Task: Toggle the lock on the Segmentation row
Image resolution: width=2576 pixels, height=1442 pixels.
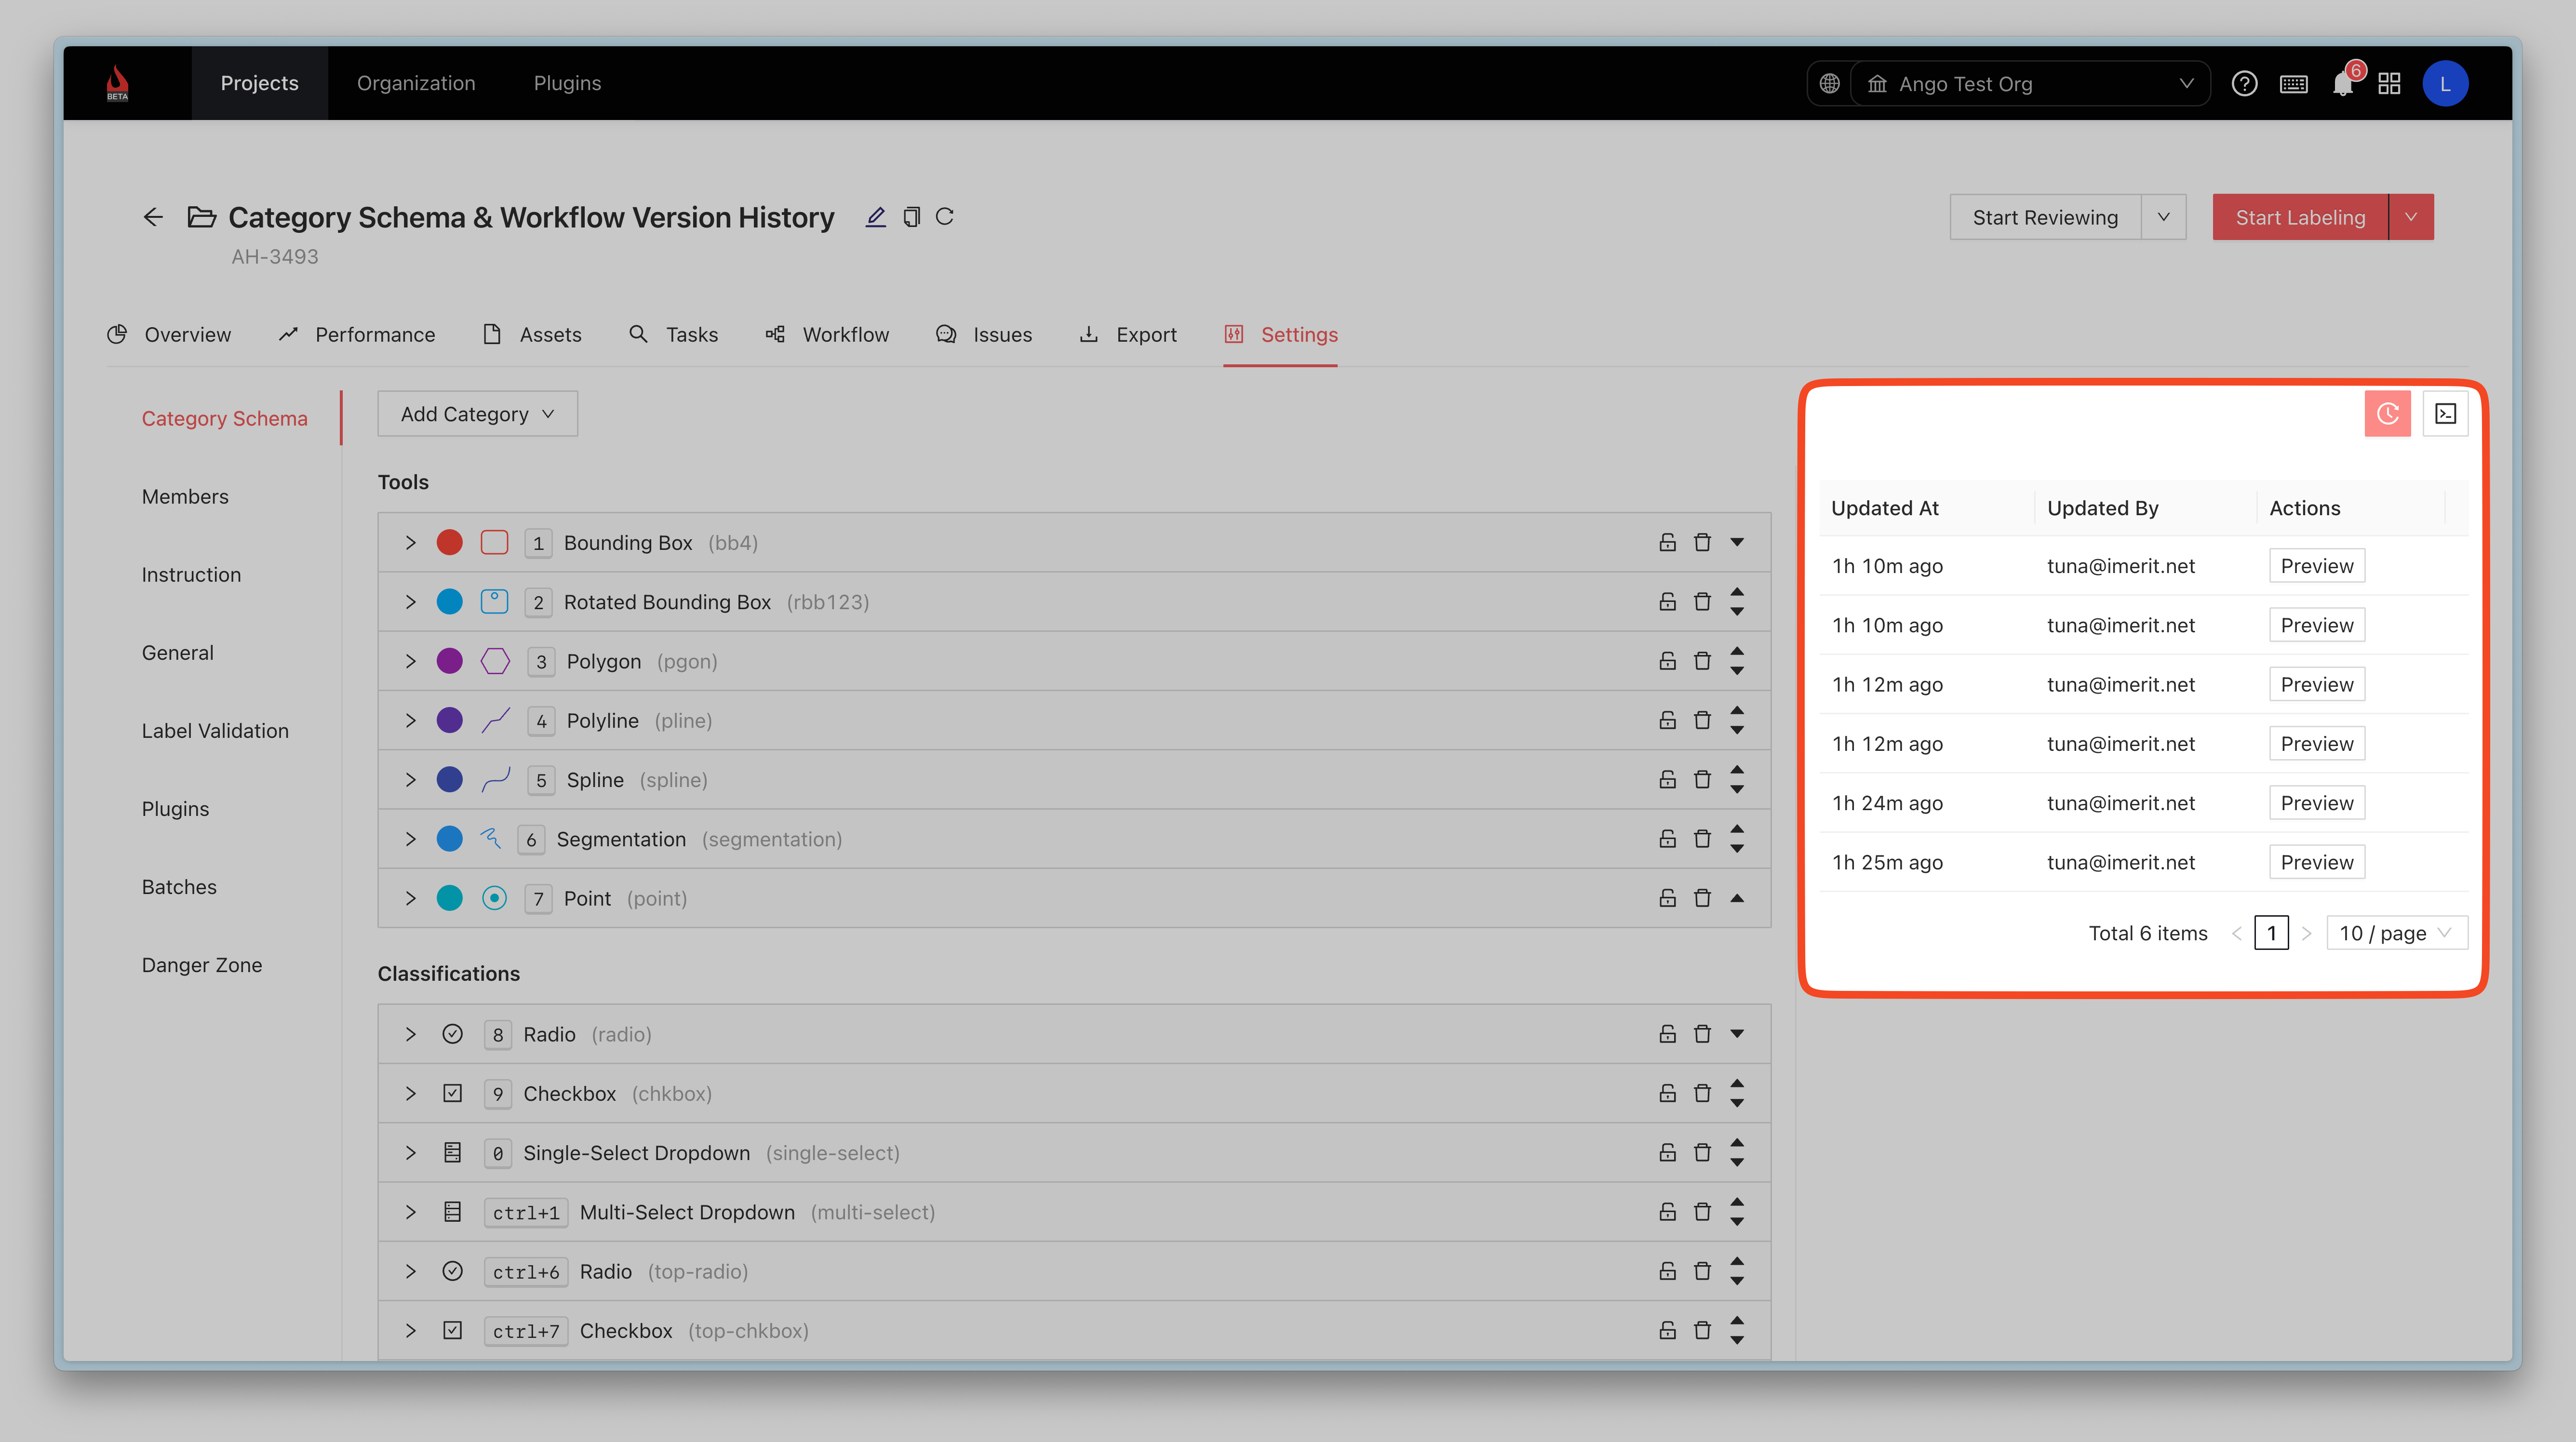Action: tap(1667, 839)
